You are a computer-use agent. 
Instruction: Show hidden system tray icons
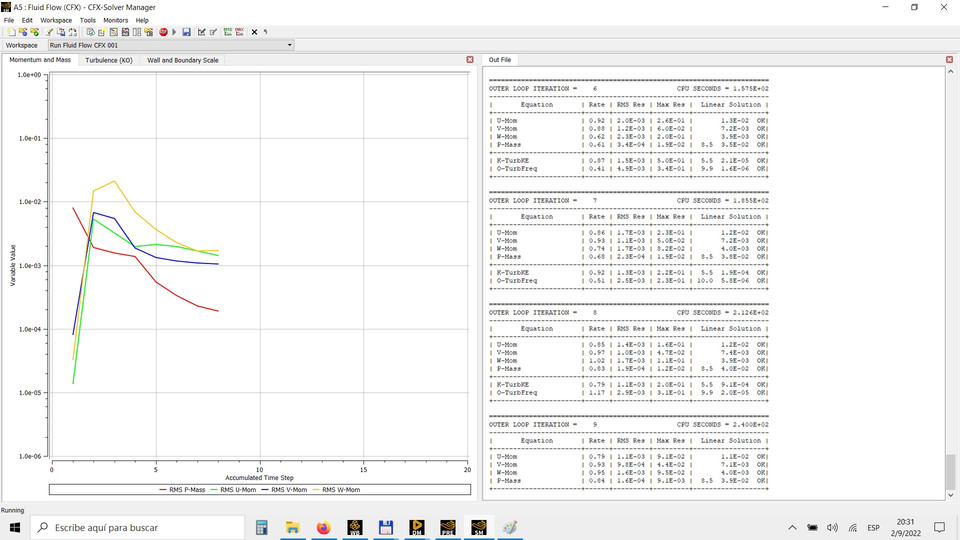pyautogui.click(x=793, y=527)
